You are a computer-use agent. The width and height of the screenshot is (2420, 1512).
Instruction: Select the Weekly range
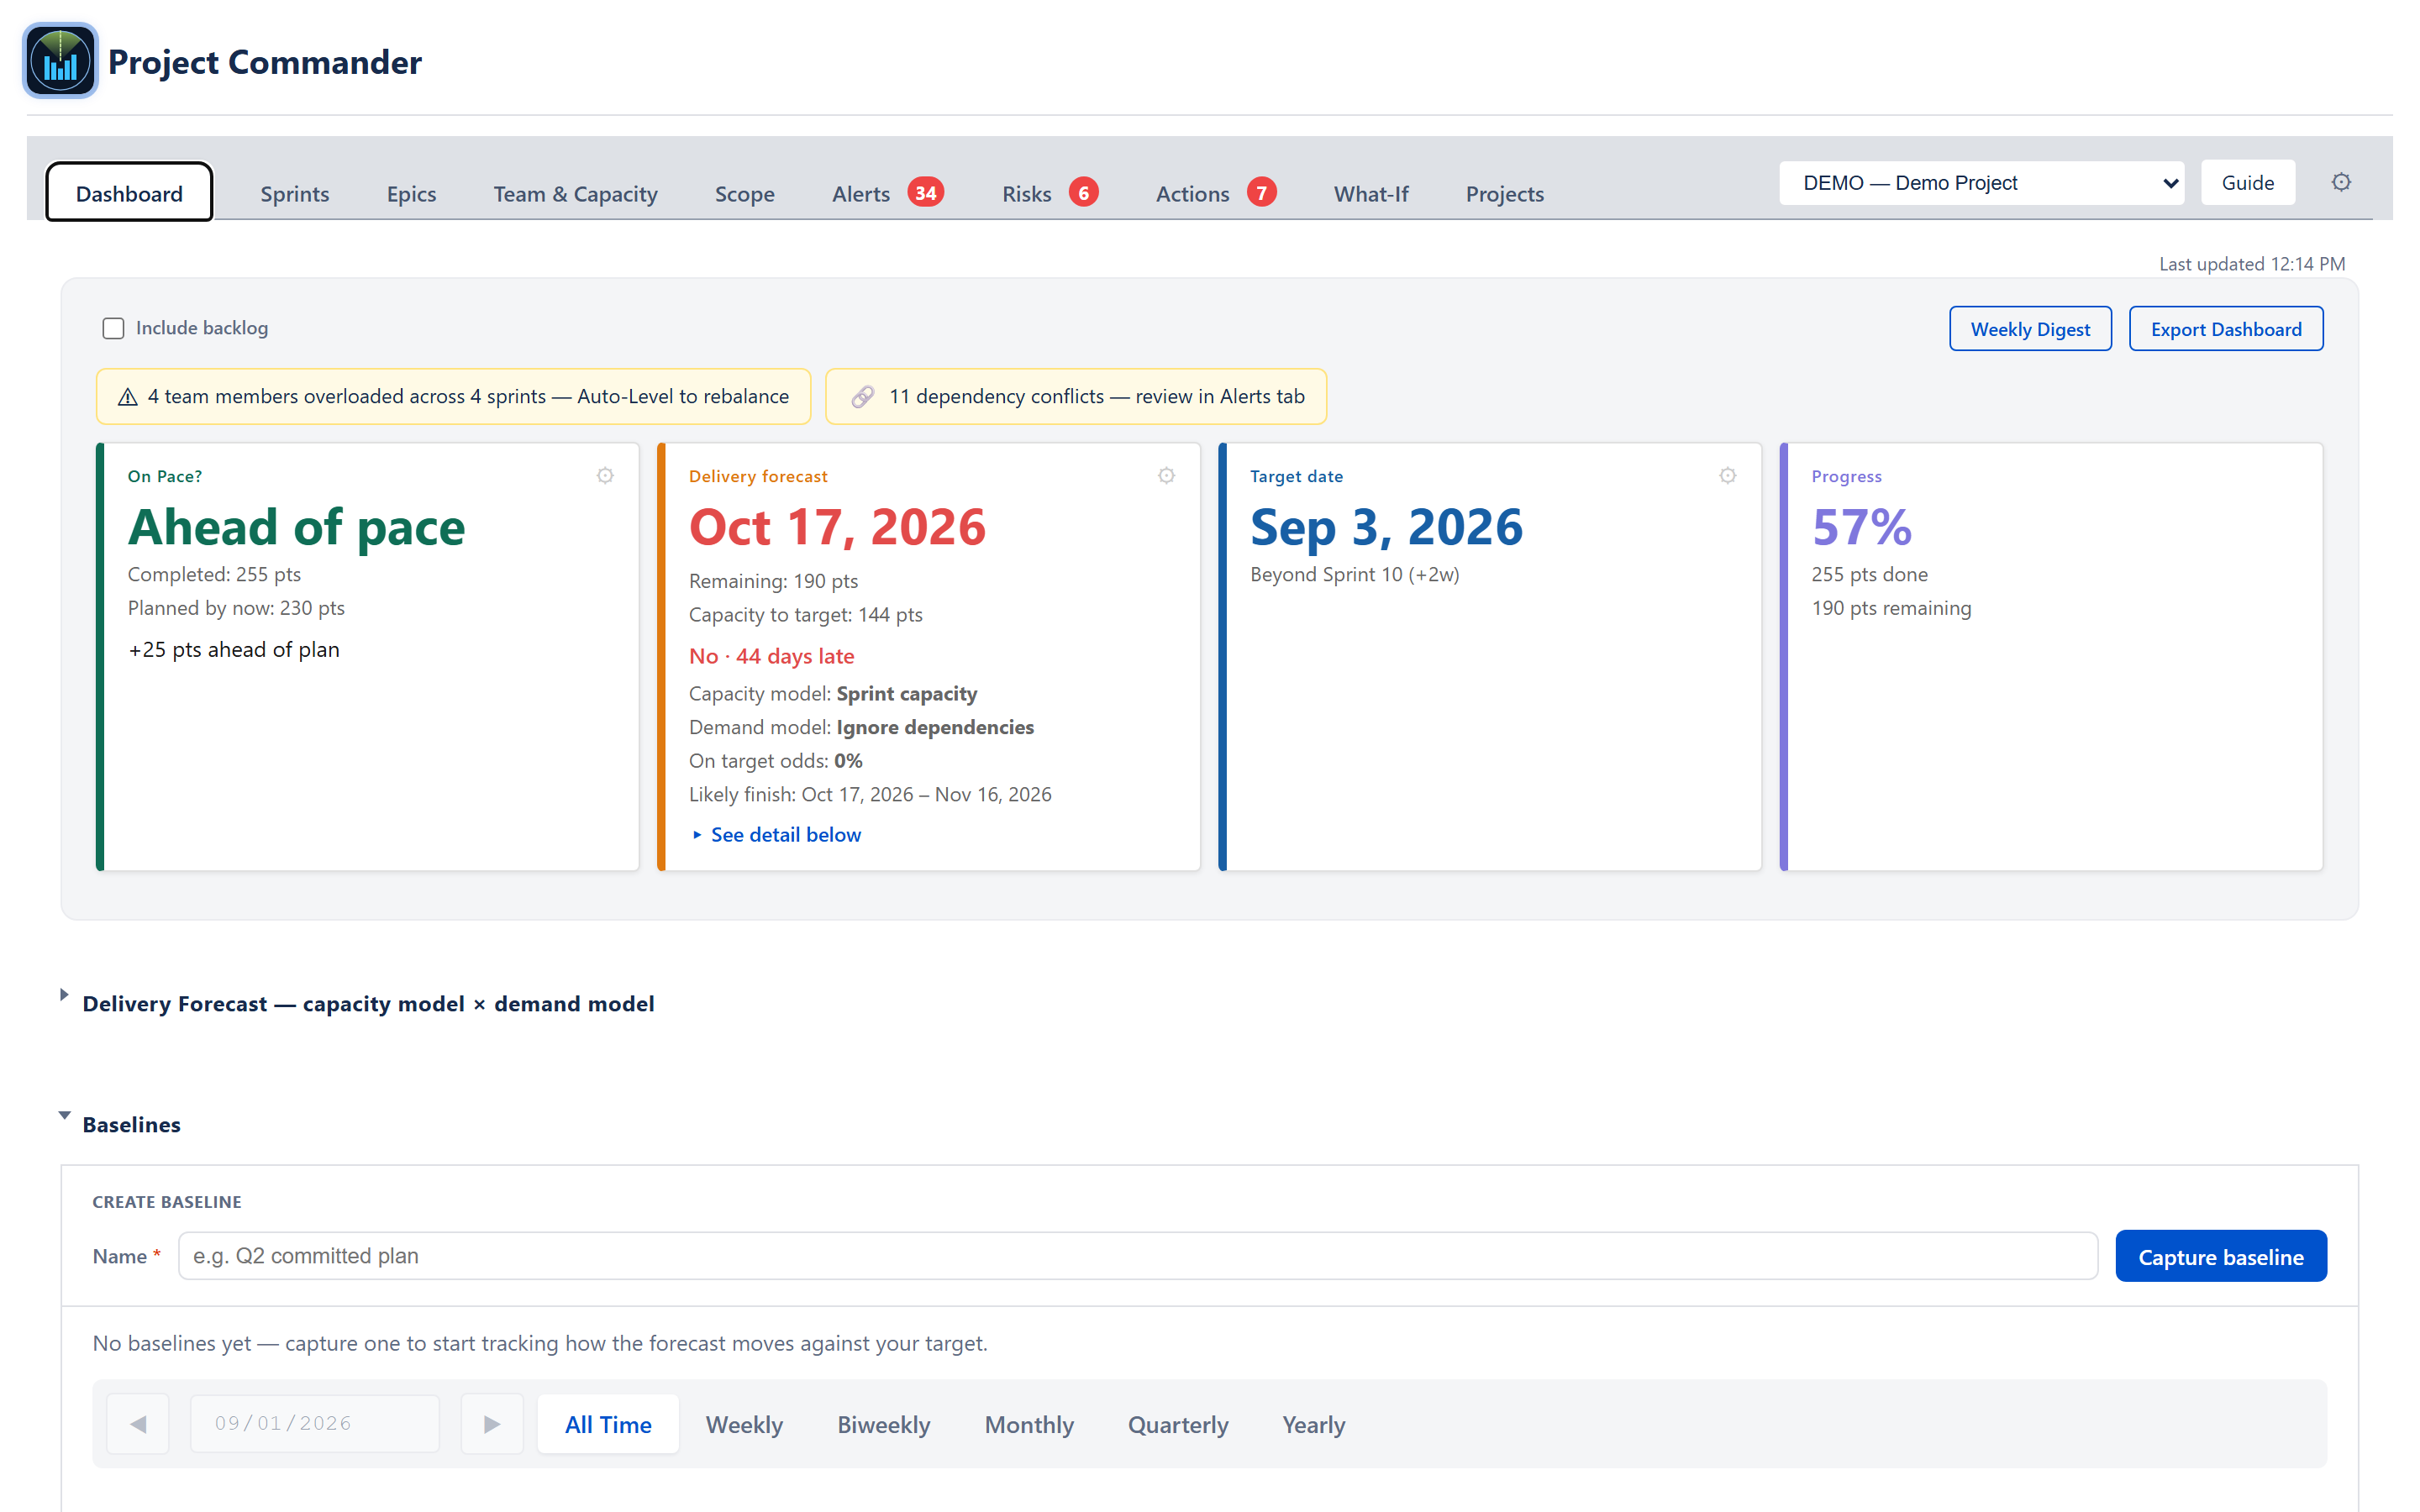click(x=744, y=1424)
